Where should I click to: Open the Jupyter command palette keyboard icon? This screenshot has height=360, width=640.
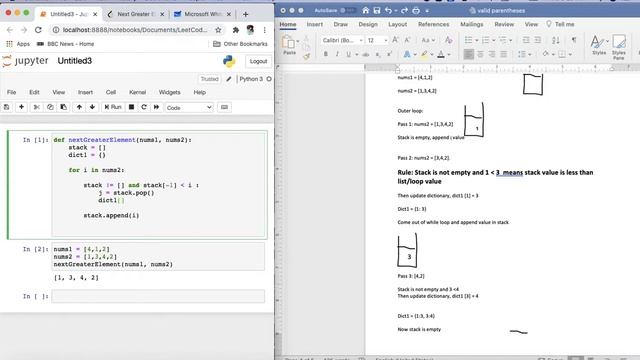point(224,107)
